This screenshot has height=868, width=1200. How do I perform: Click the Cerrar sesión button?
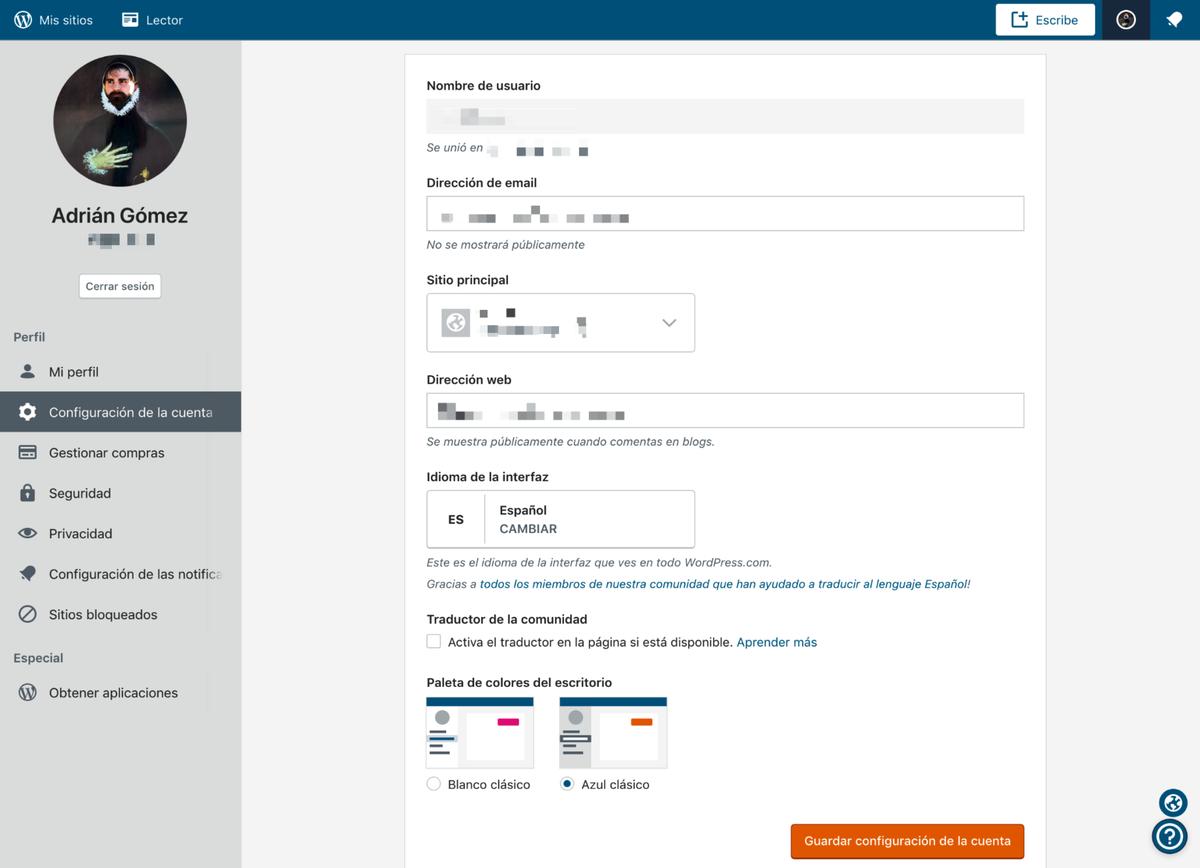pos(120,286)
